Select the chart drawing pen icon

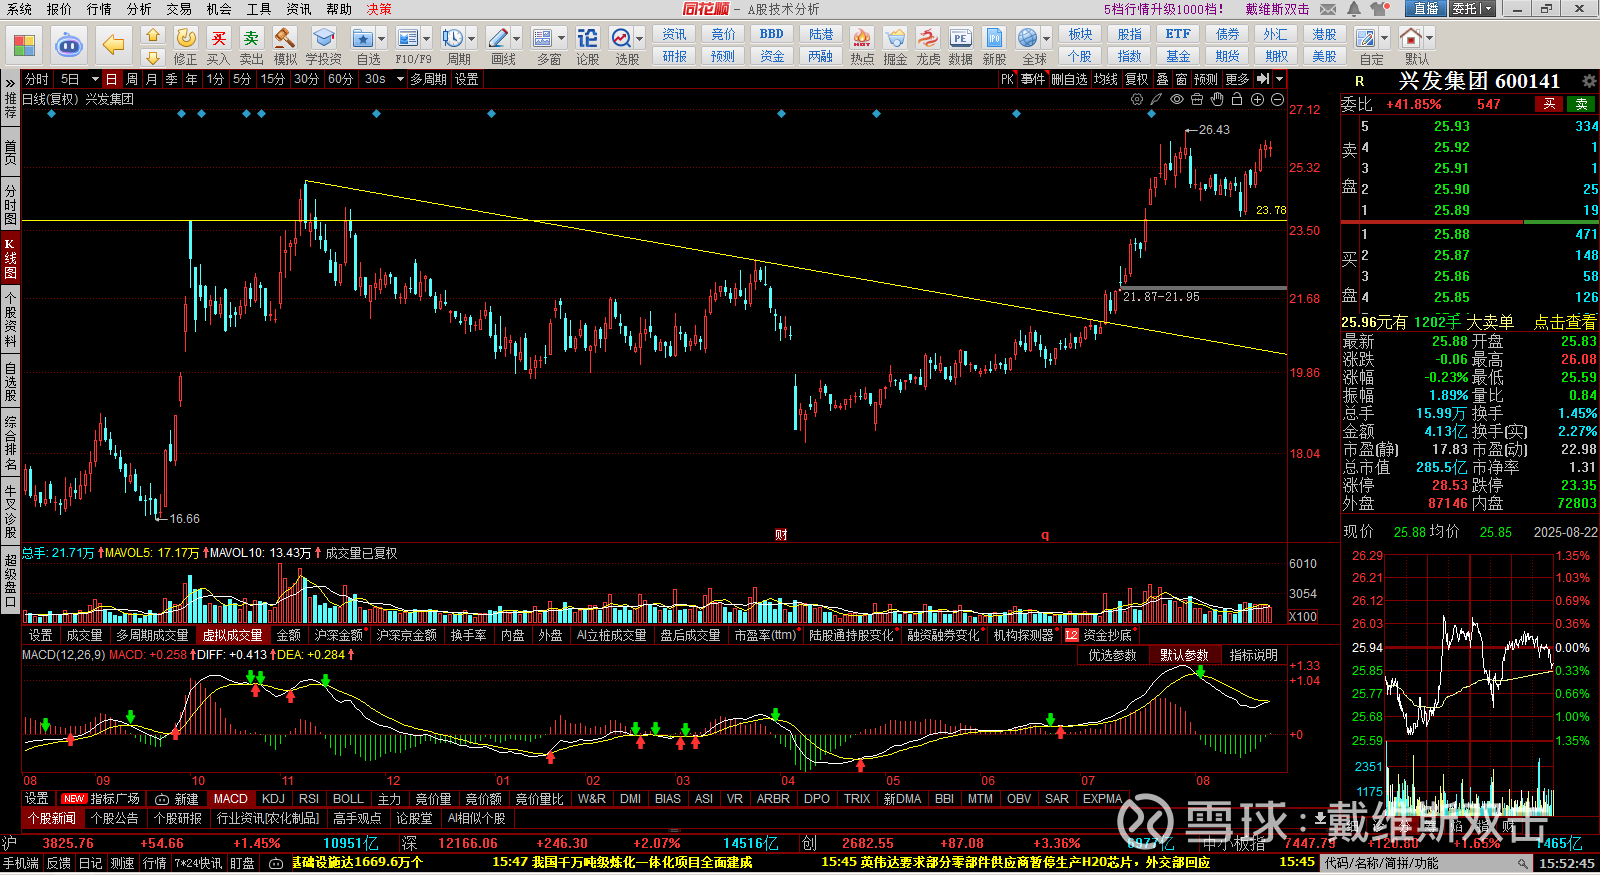pos(1157,99)
